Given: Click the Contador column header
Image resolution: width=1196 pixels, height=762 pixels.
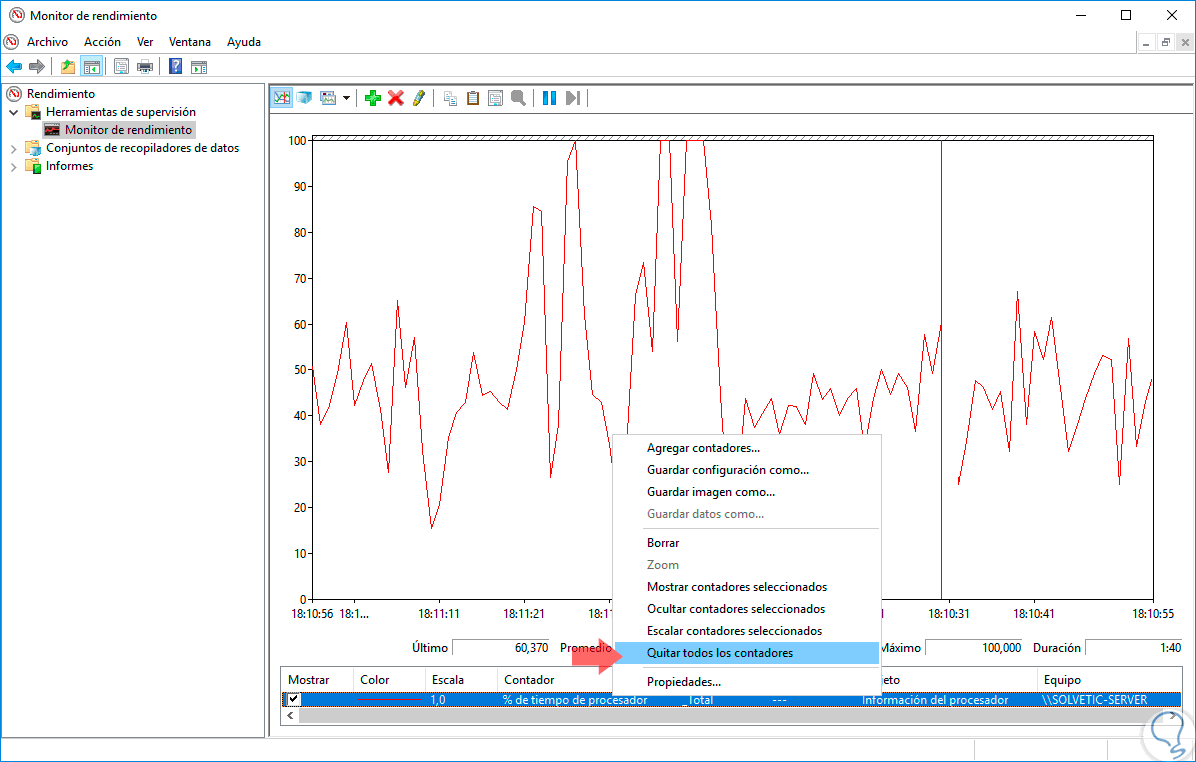Looking at the screenshot, I should coord(555,680).
